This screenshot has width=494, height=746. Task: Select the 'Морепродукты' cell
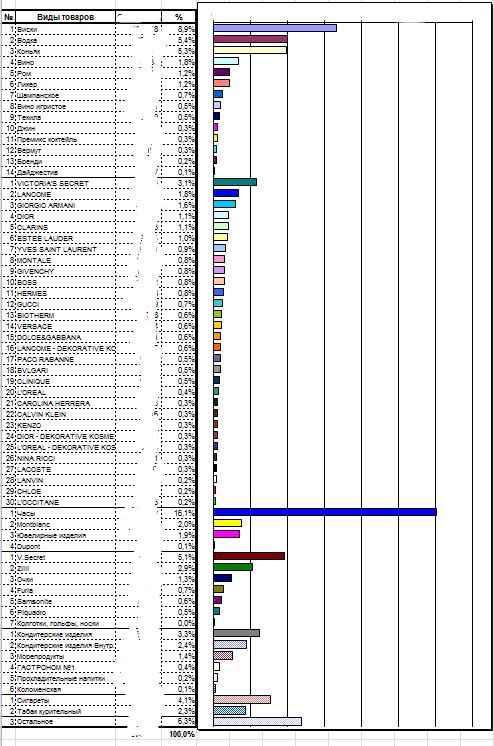point(66,657)
